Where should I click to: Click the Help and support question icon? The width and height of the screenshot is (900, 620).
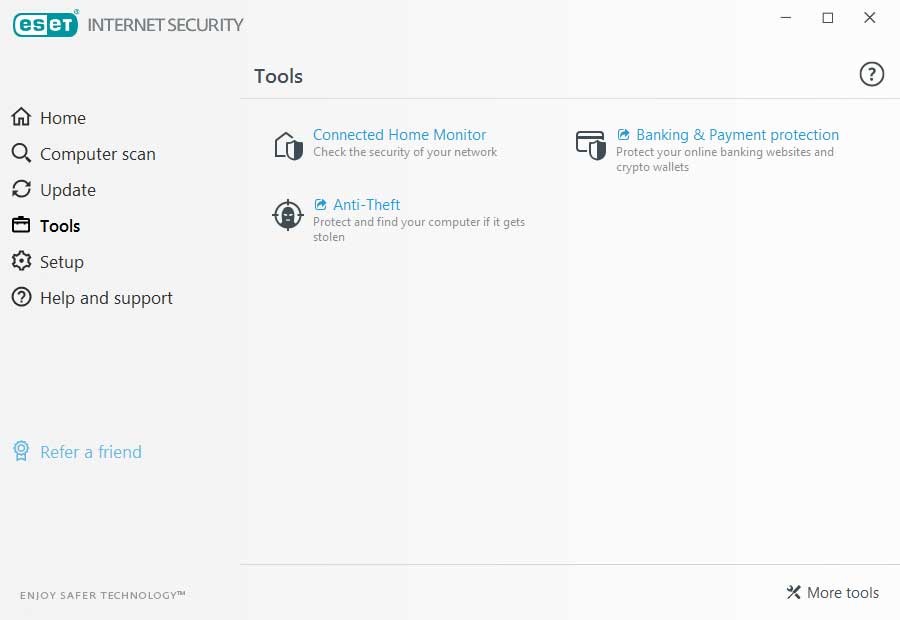tap(21, 297)
